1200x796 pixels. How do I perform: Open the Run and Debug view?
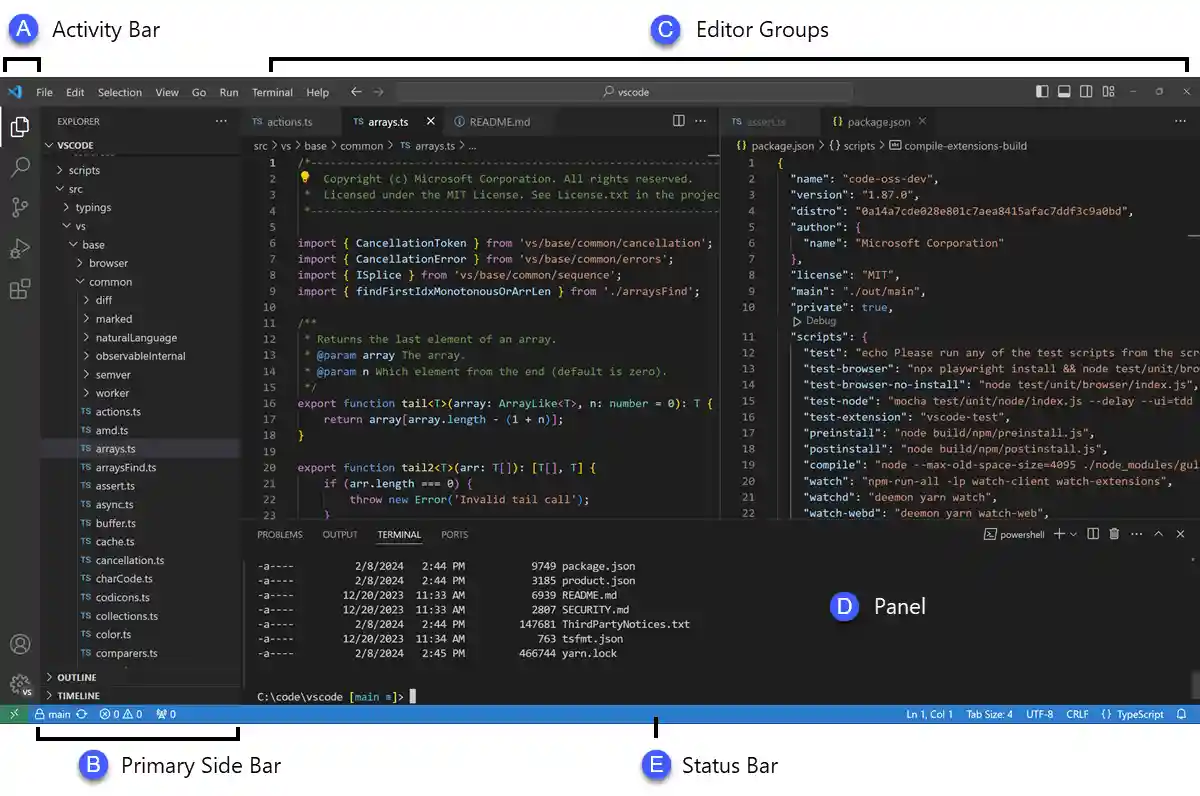21,247
